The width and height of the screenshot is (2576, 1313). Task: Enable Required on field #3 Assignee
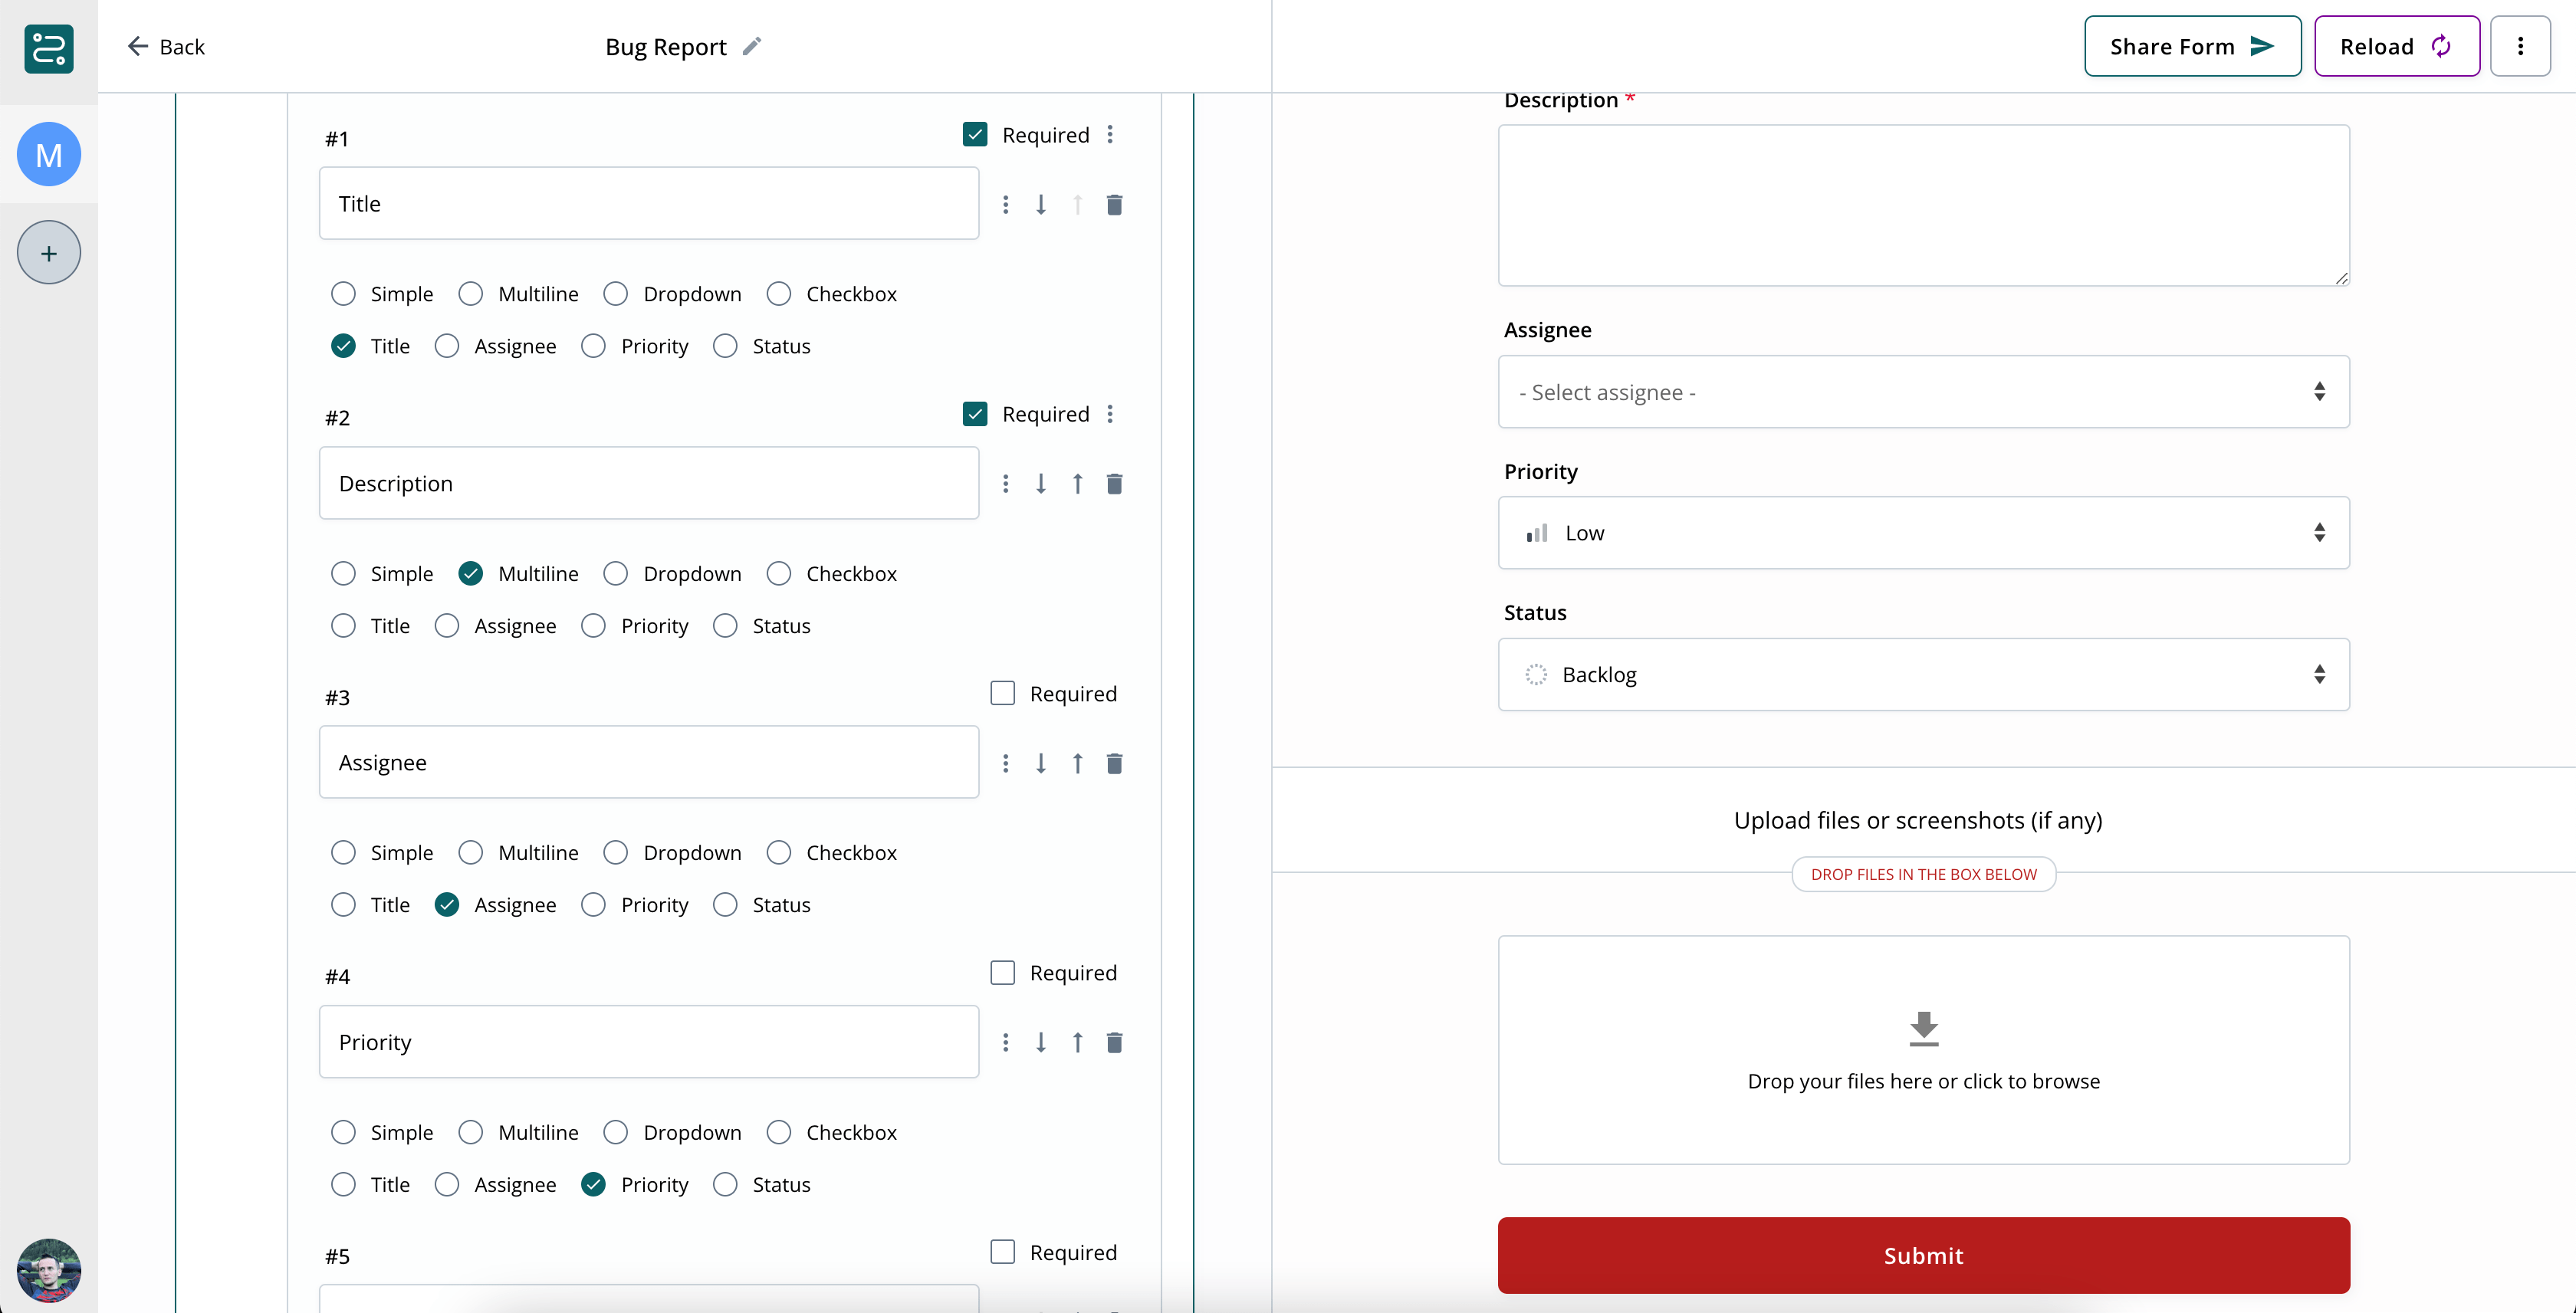point(1002,692)
